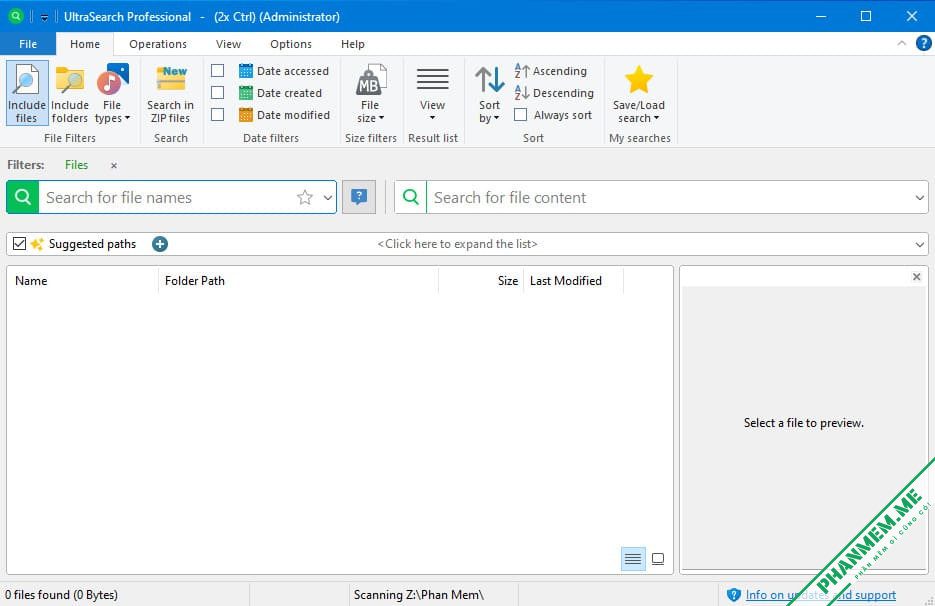Click the Files filter tag
Image resolution: width=935 pixels, height=606 pixels.
(x=76, y=165)
